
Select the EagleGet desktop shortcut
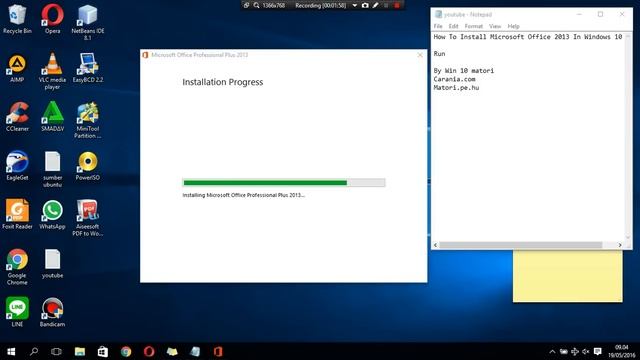17,166
